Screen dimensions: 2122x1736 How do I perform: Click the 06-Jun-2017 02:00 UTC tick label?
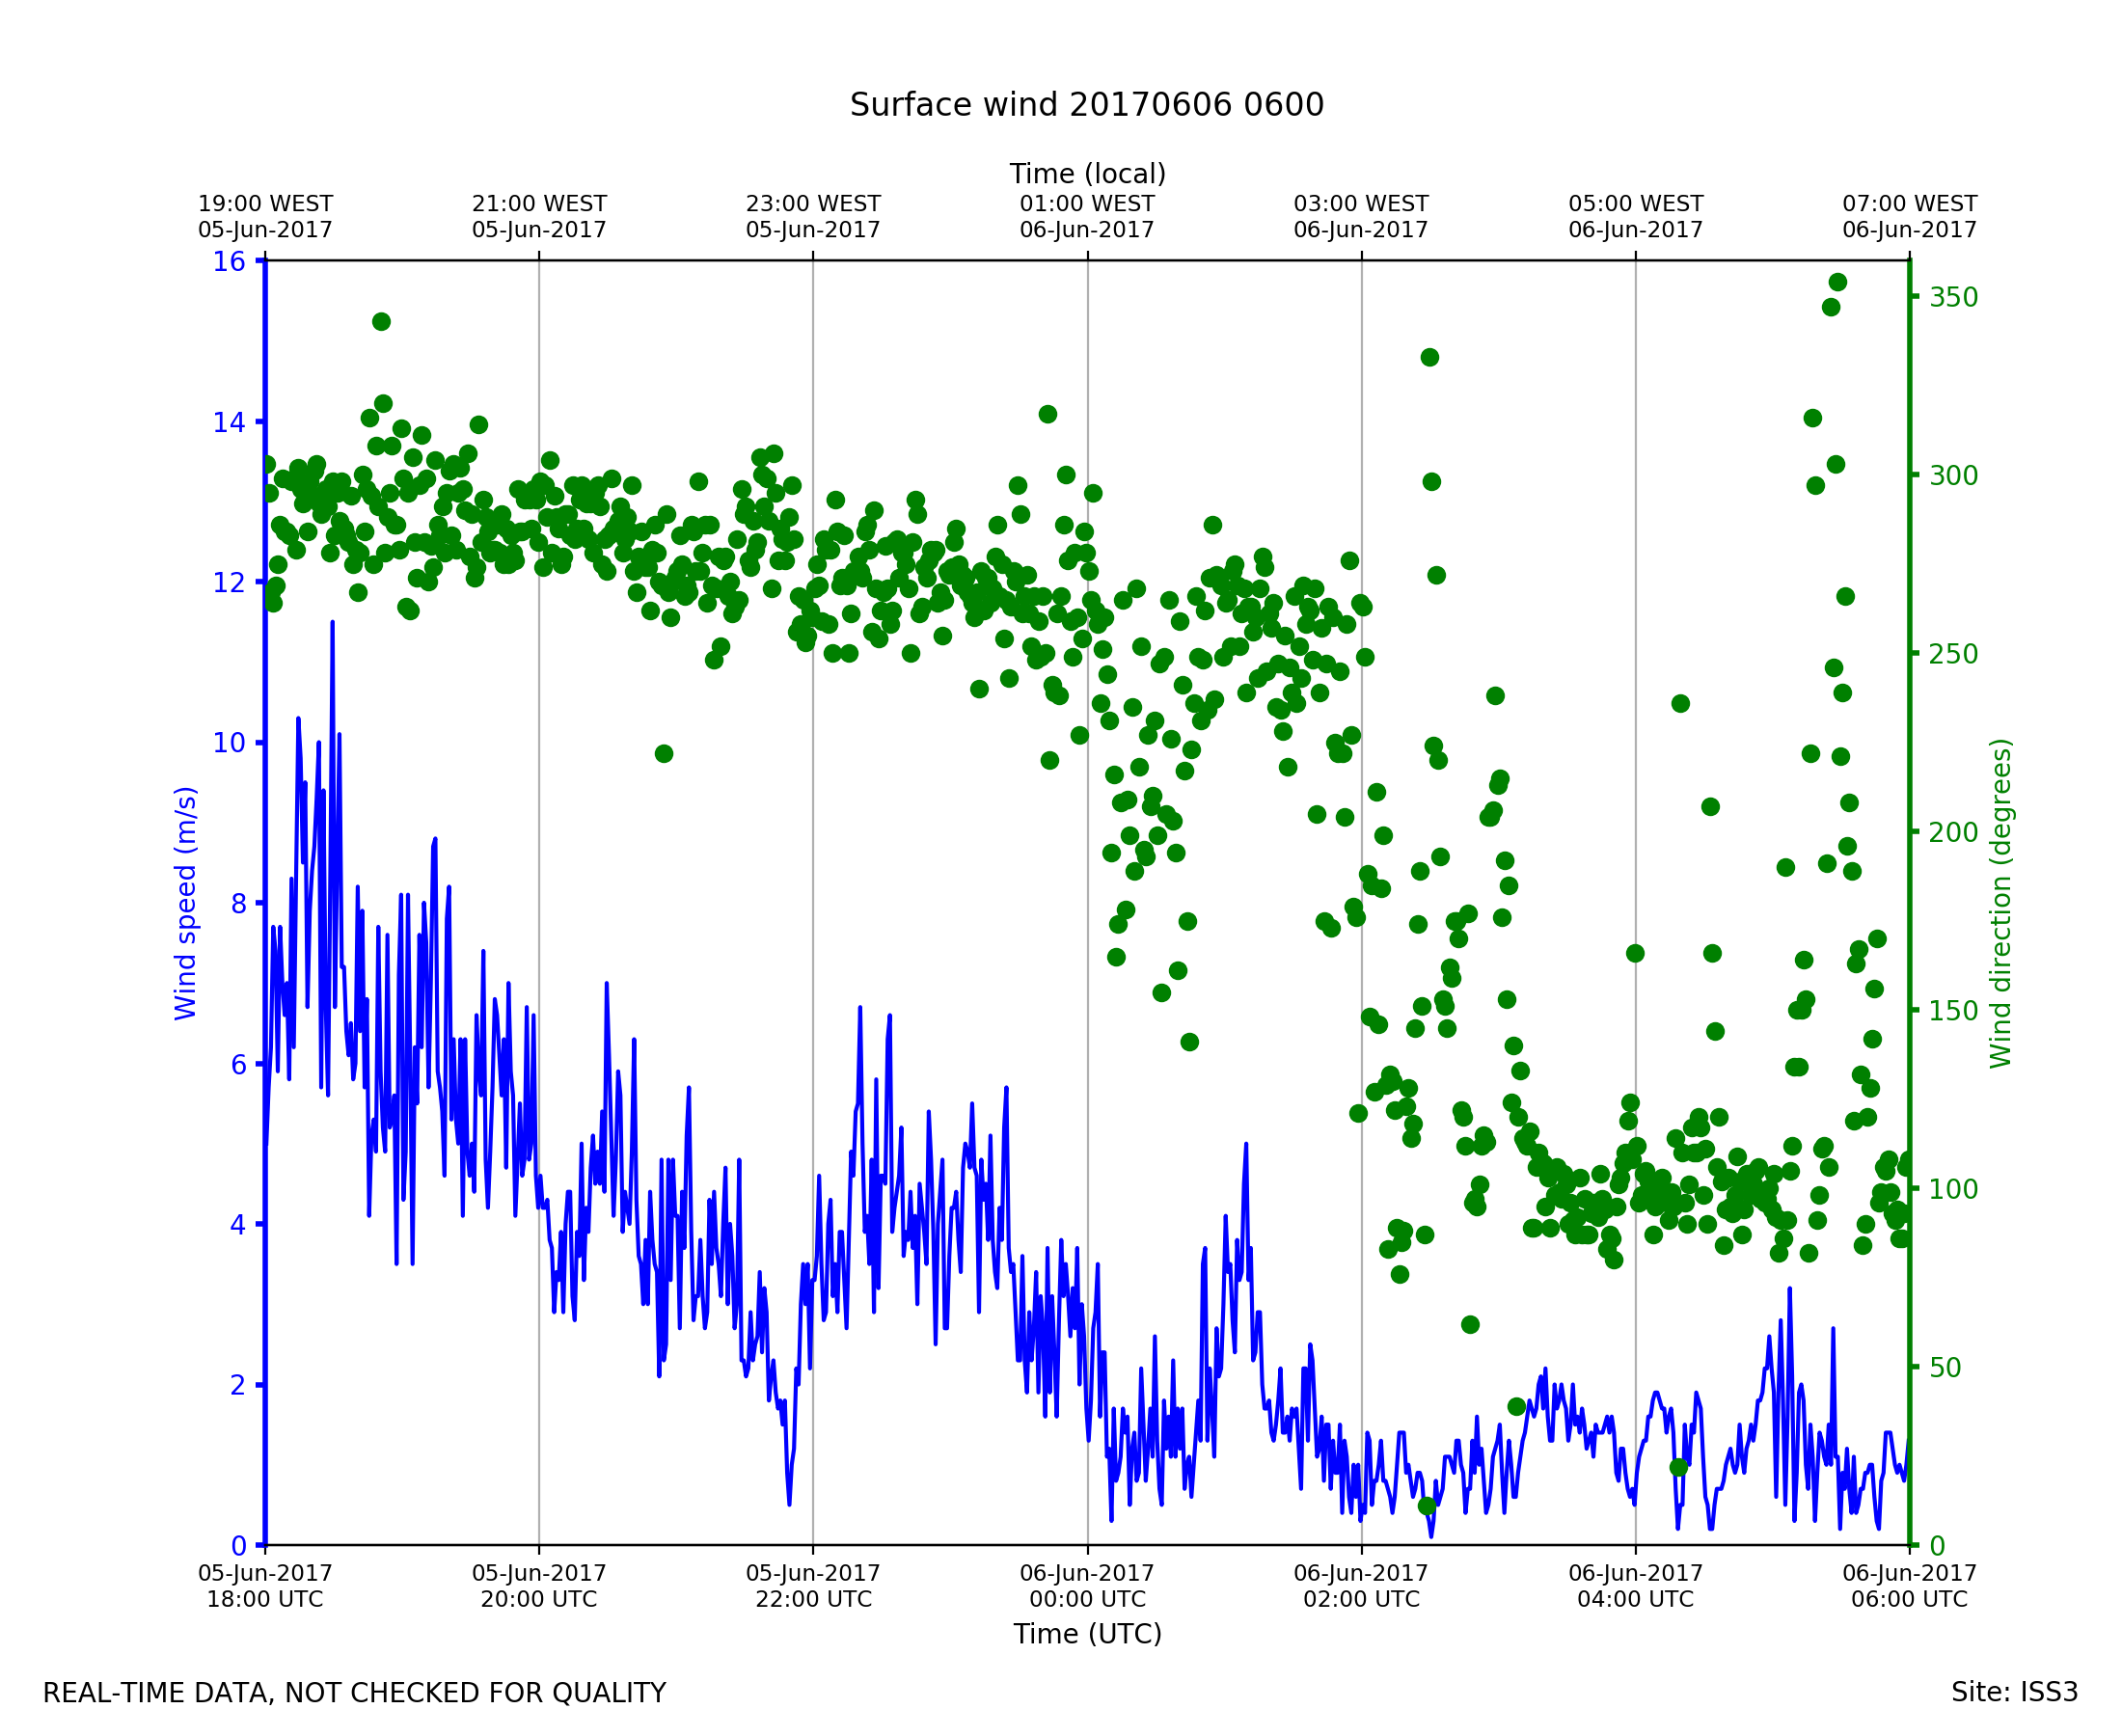1361,1586
